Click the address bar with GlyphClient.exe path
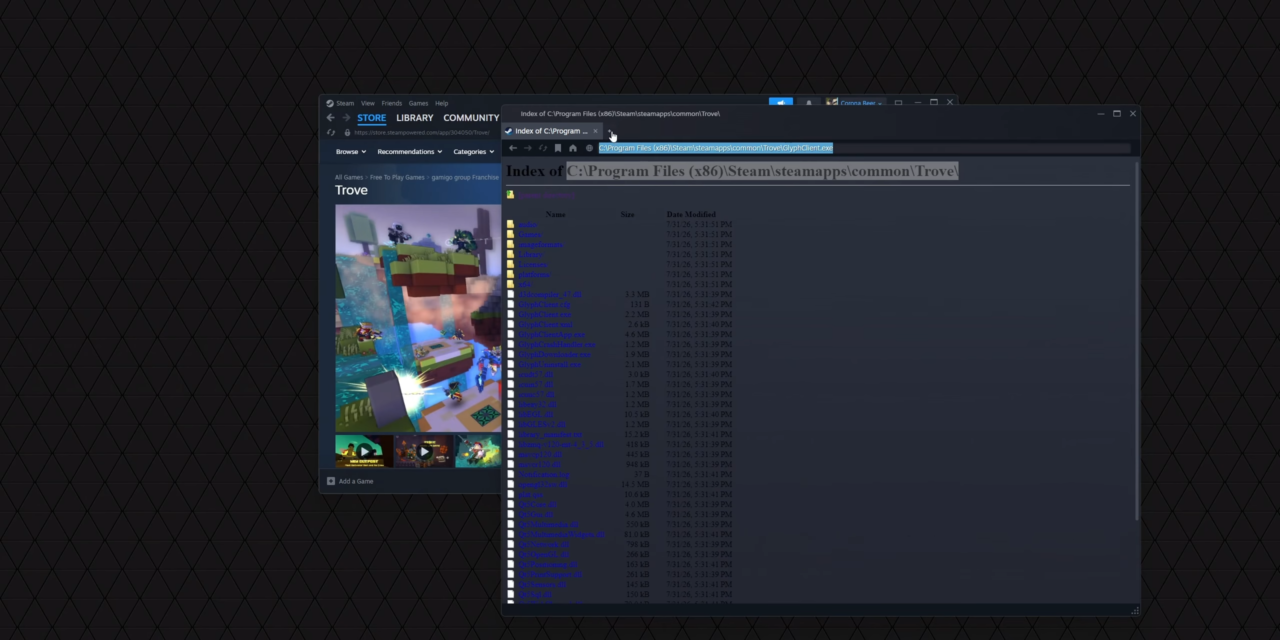 (864, 148)
